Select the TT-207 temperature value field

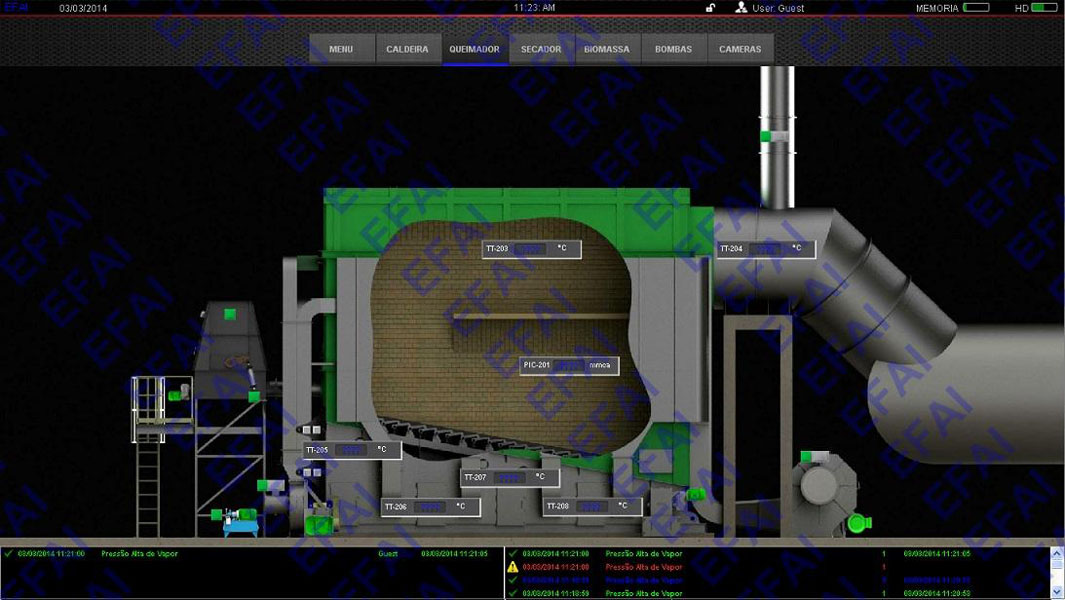[509, 478]
